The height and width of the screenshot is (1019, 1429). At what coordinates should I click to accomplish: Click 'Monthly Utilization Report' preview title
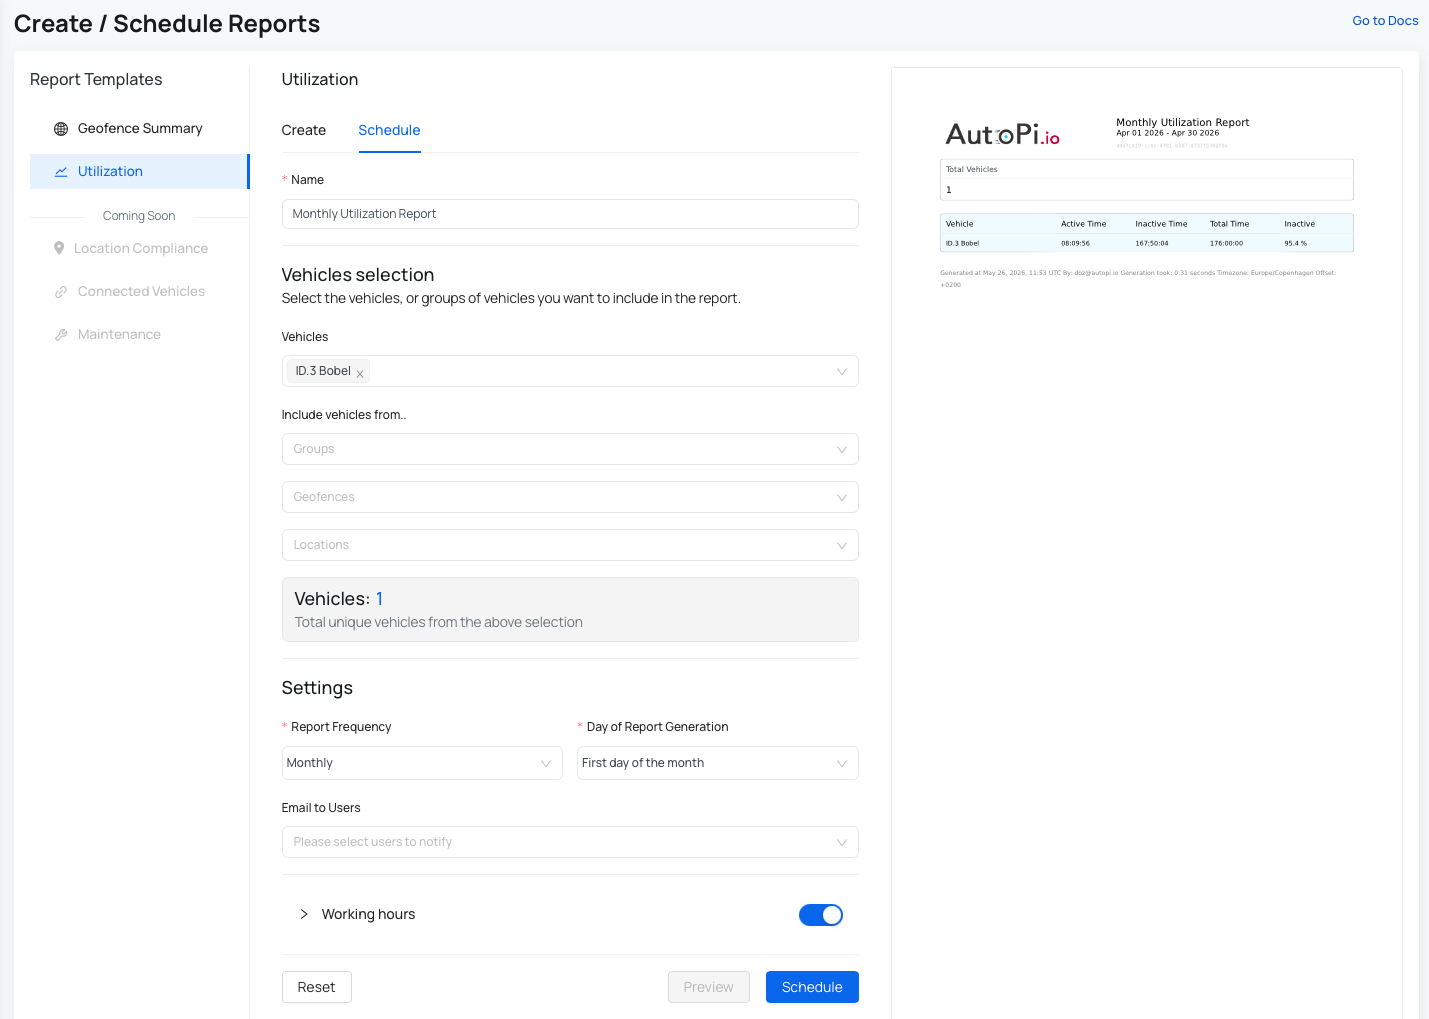[x=1182, y=122]
